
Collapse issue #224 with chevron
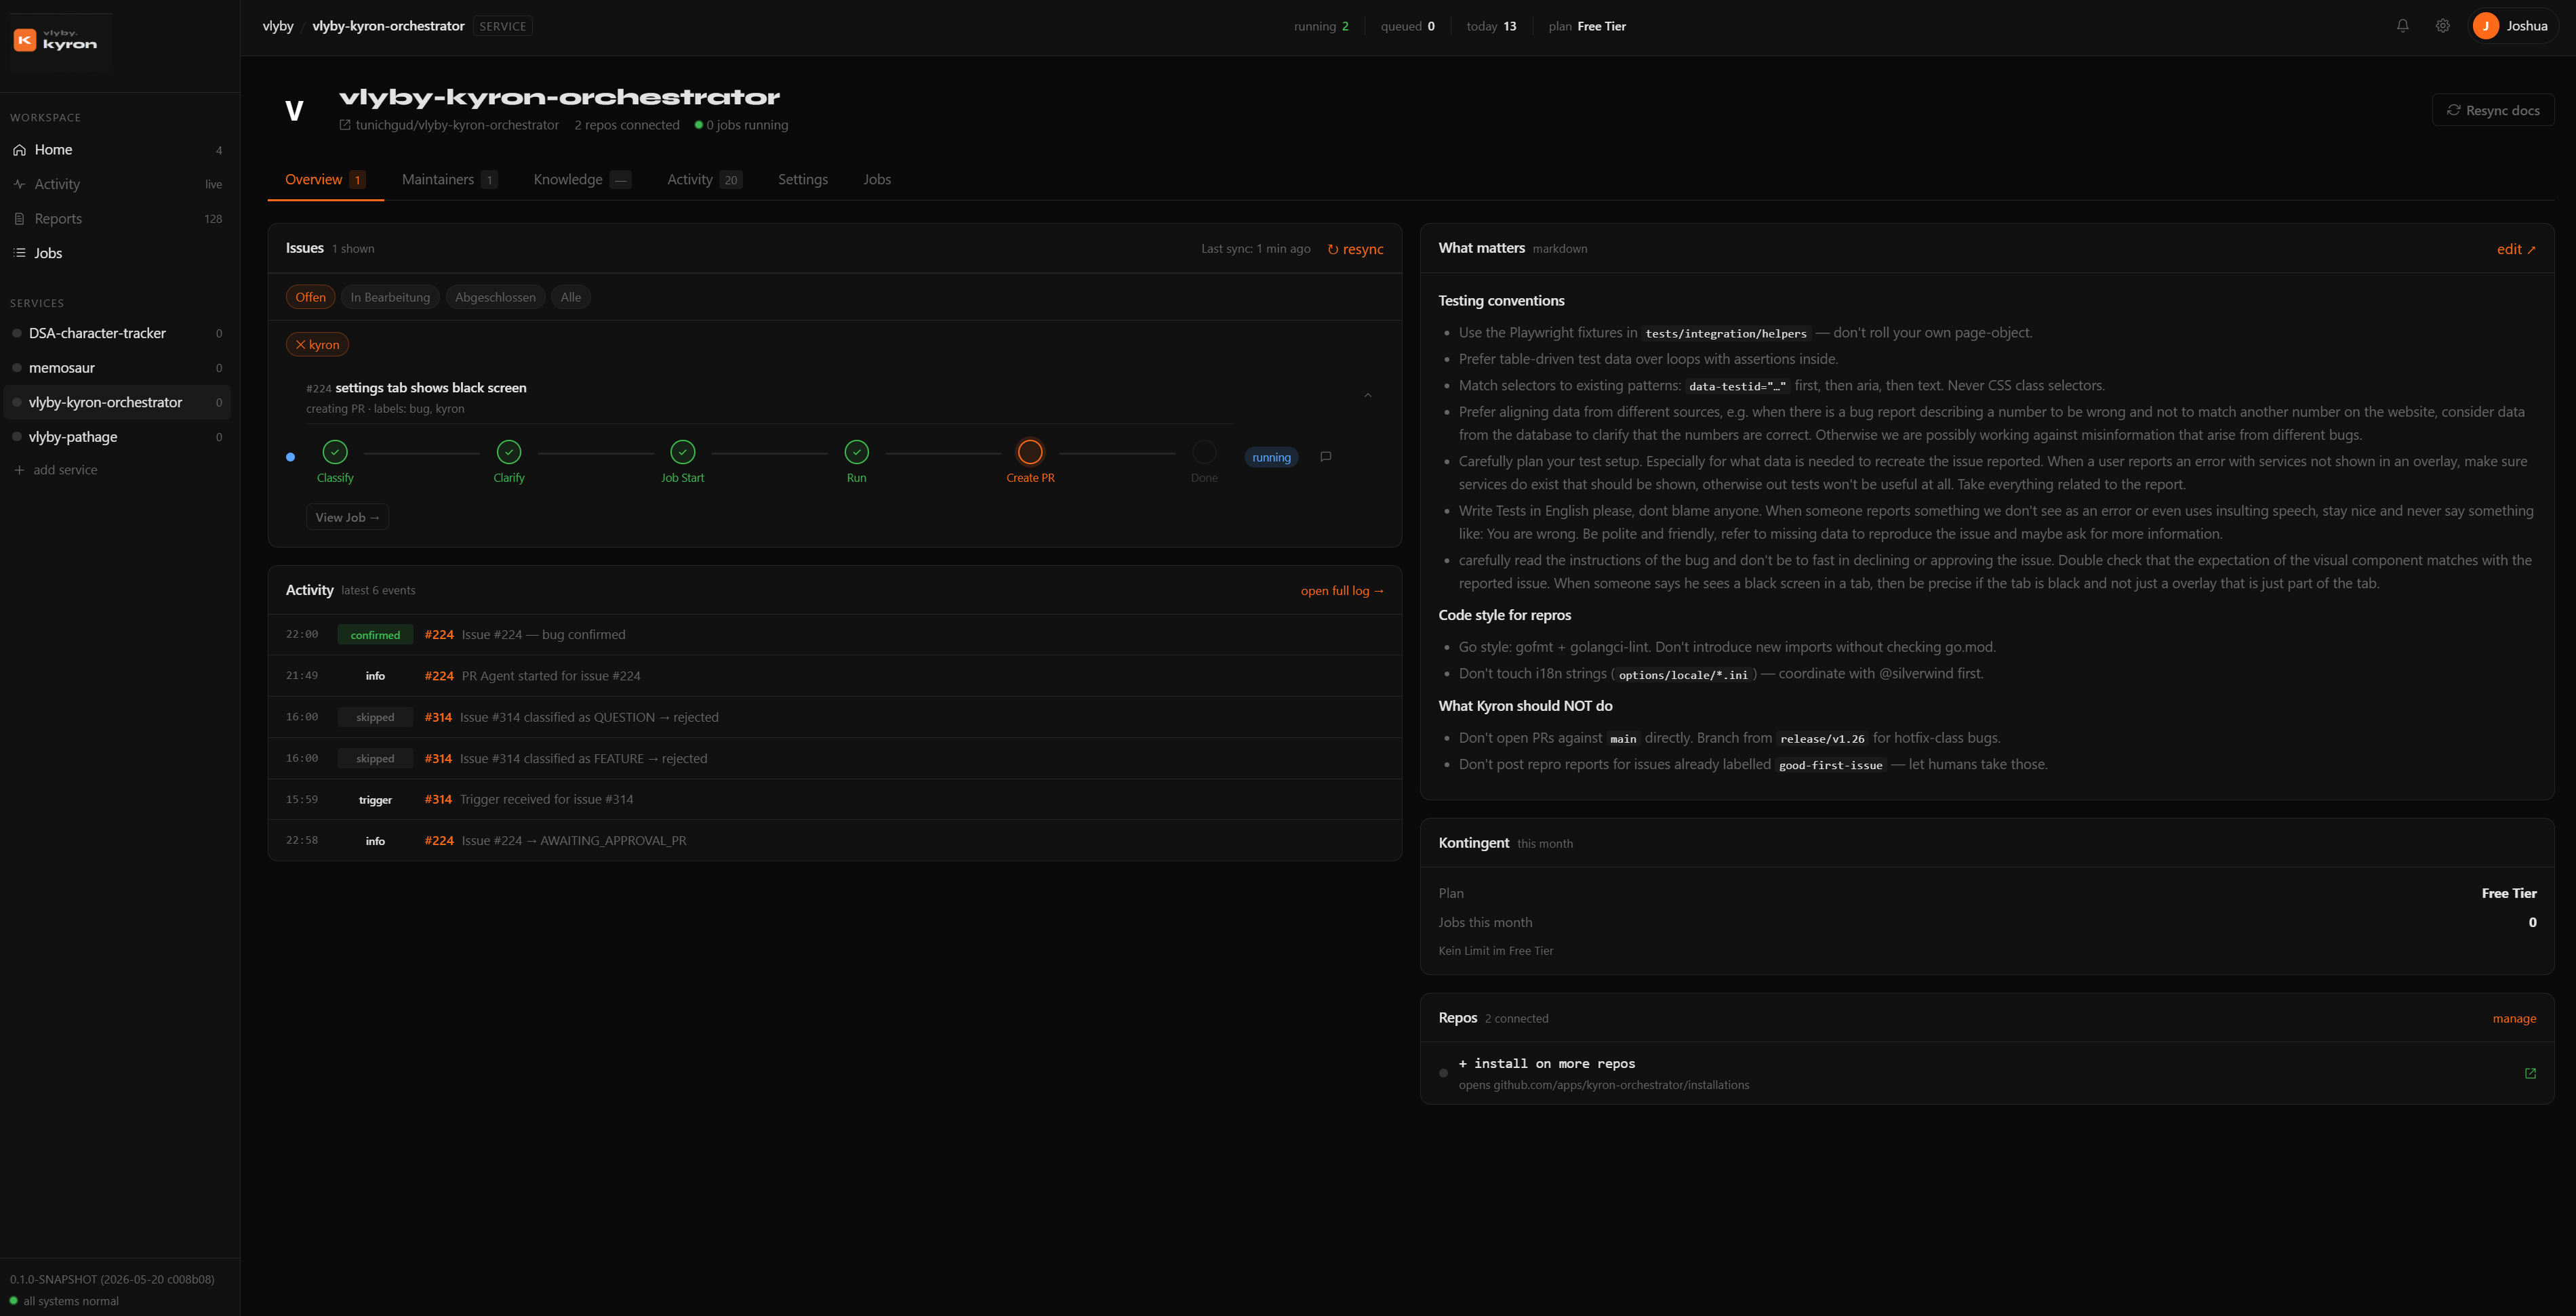pyautogui.click(x=1367, y=396)
